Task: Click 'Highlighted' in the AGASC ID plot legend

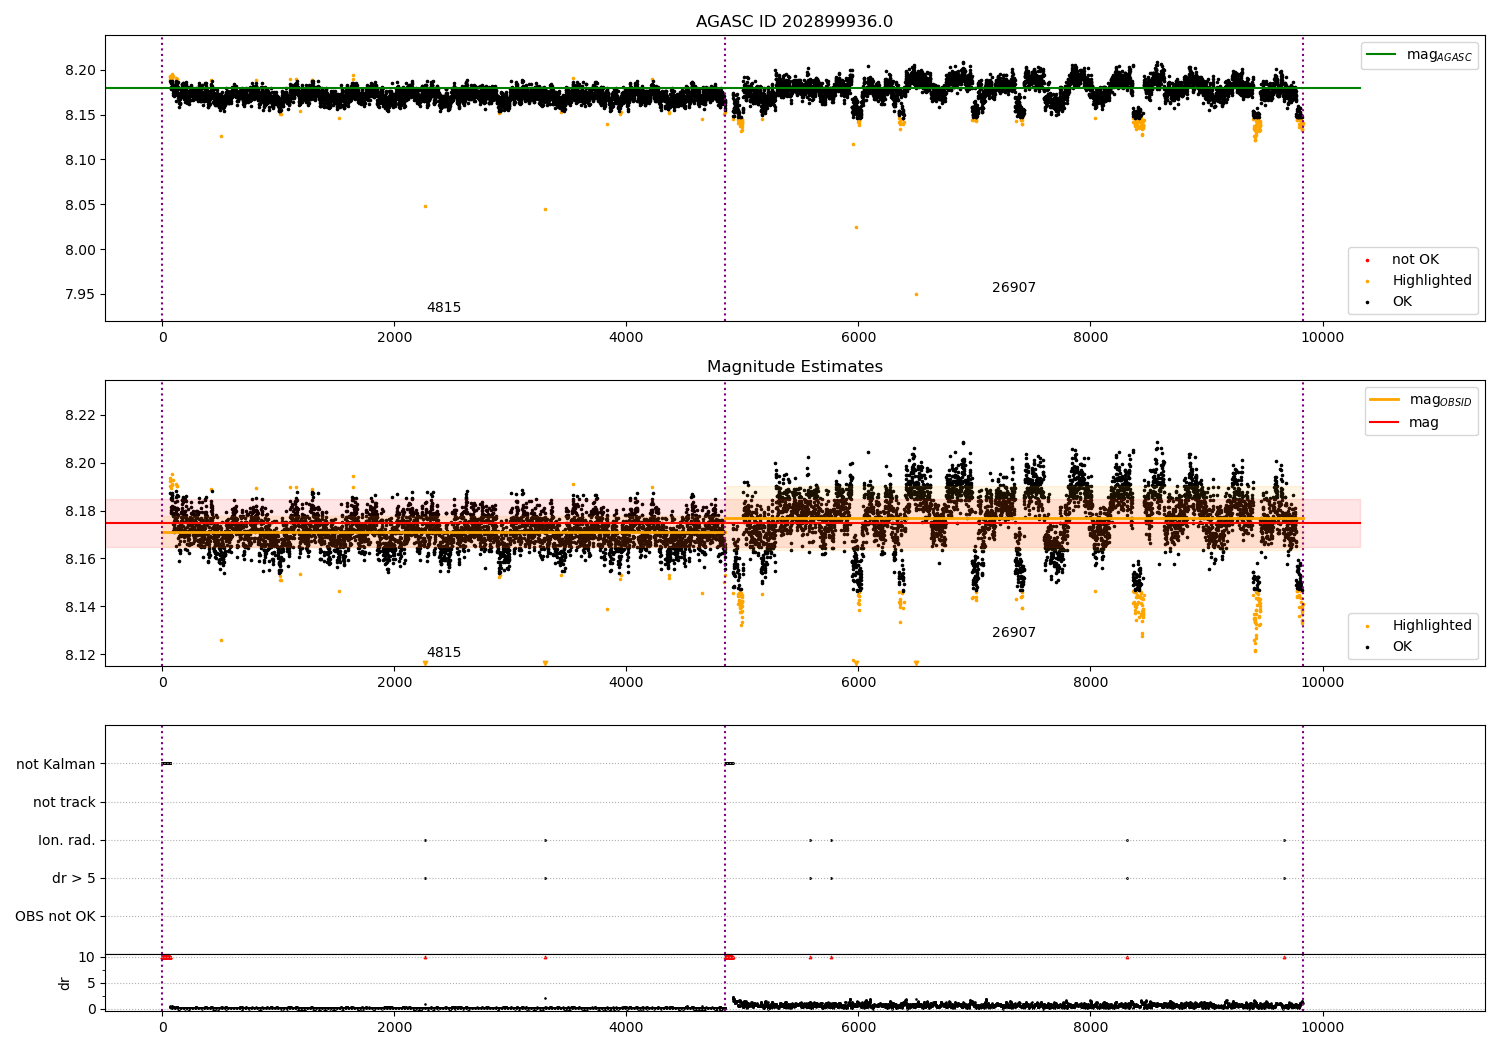Action: (1432, 281)
